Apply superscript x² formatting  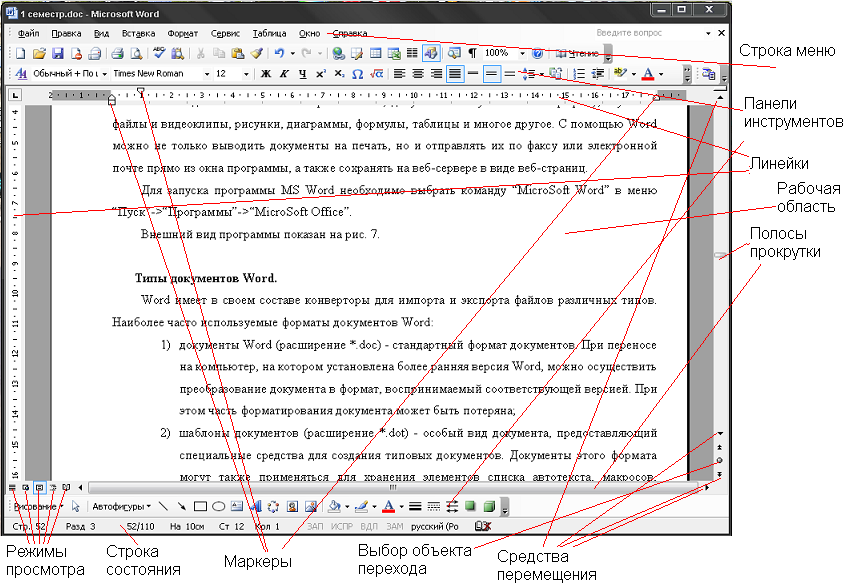[x=321, y=74]
